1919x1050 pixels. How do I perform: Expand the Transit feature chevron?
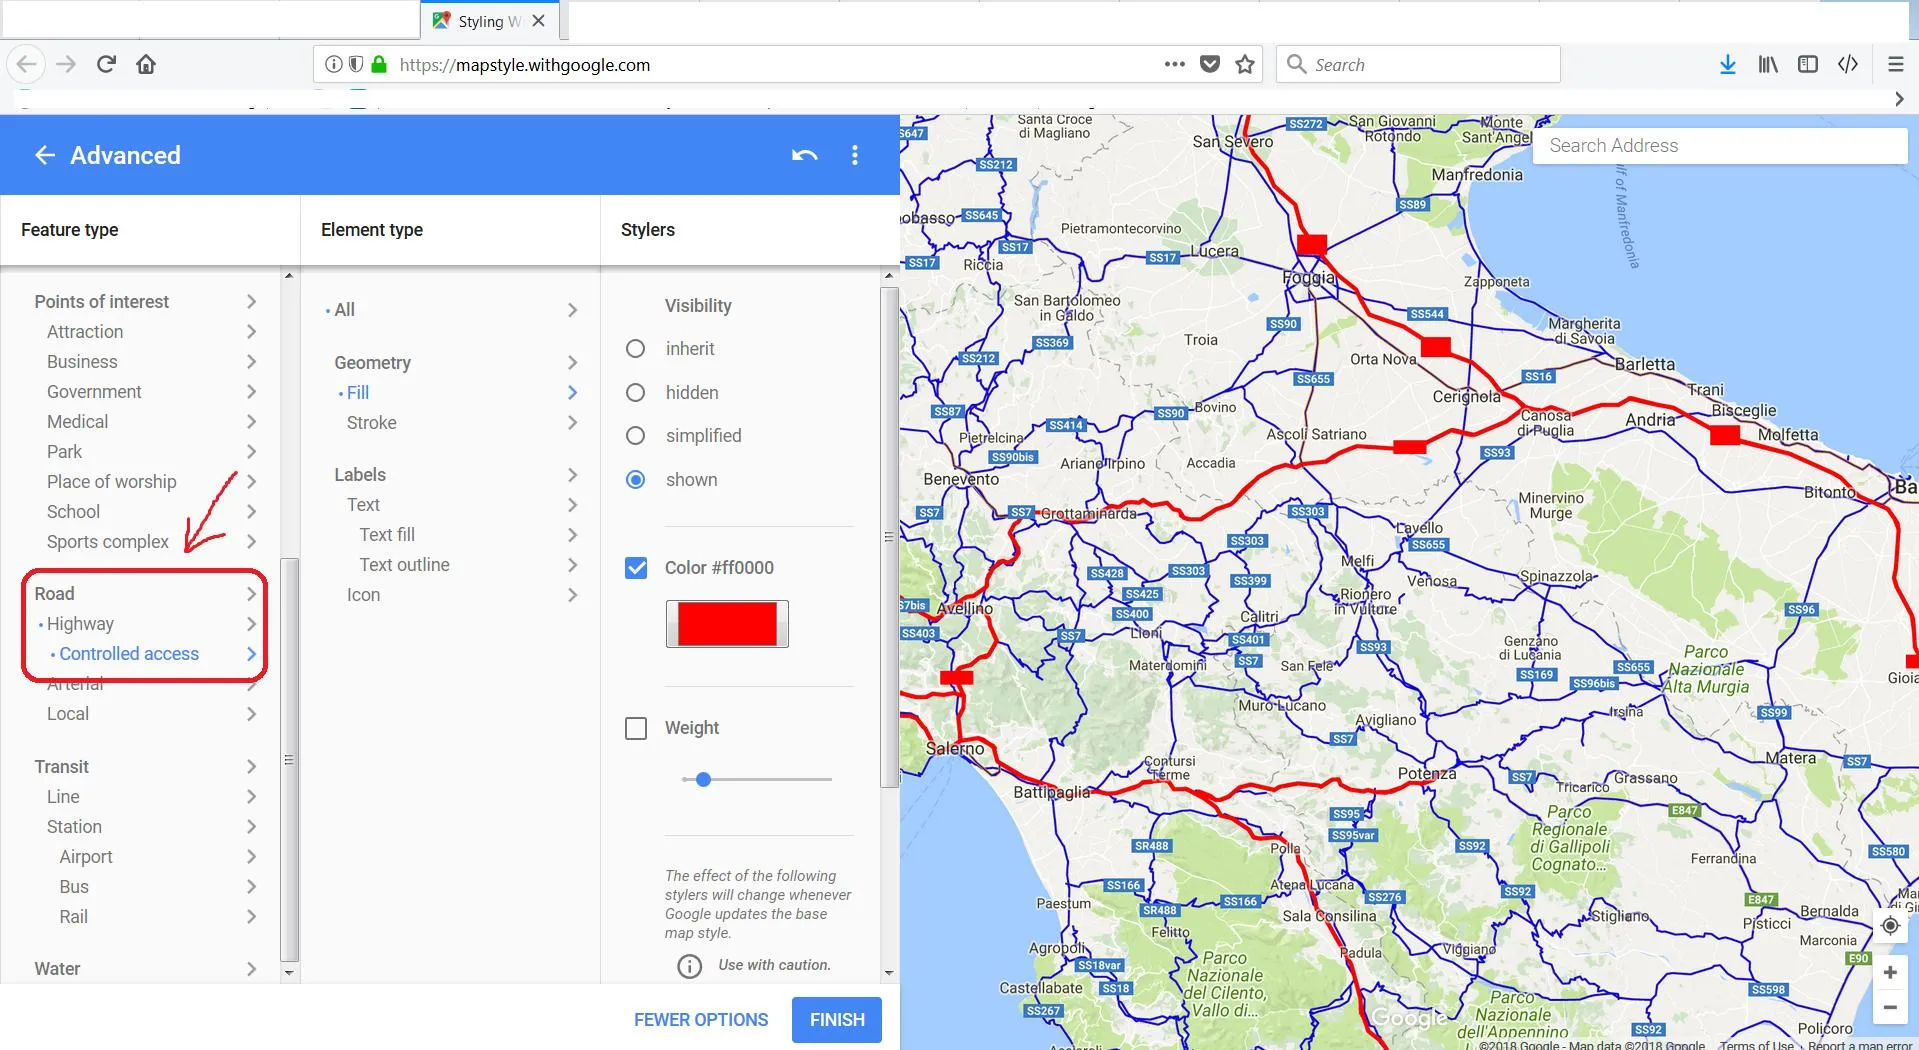click(251, 767)
